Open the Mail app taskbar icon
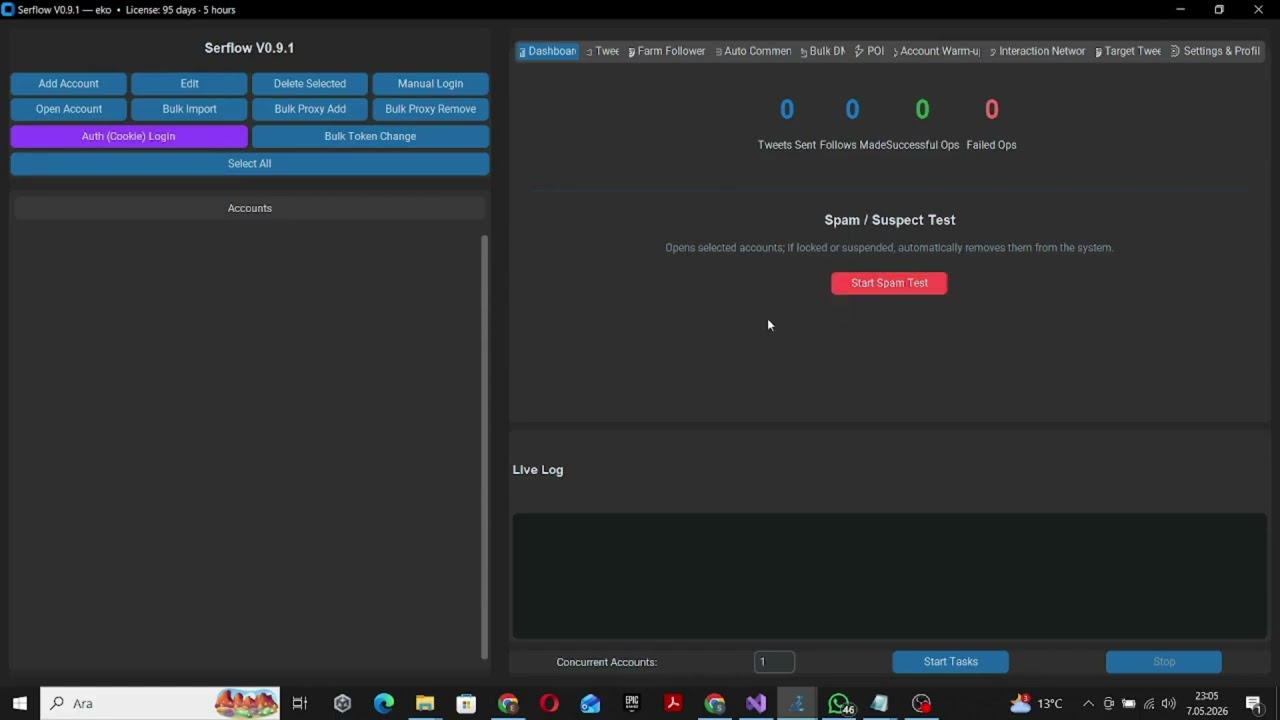The height and width of the screenshot is (720, 1280). click(x=590, y=703)
